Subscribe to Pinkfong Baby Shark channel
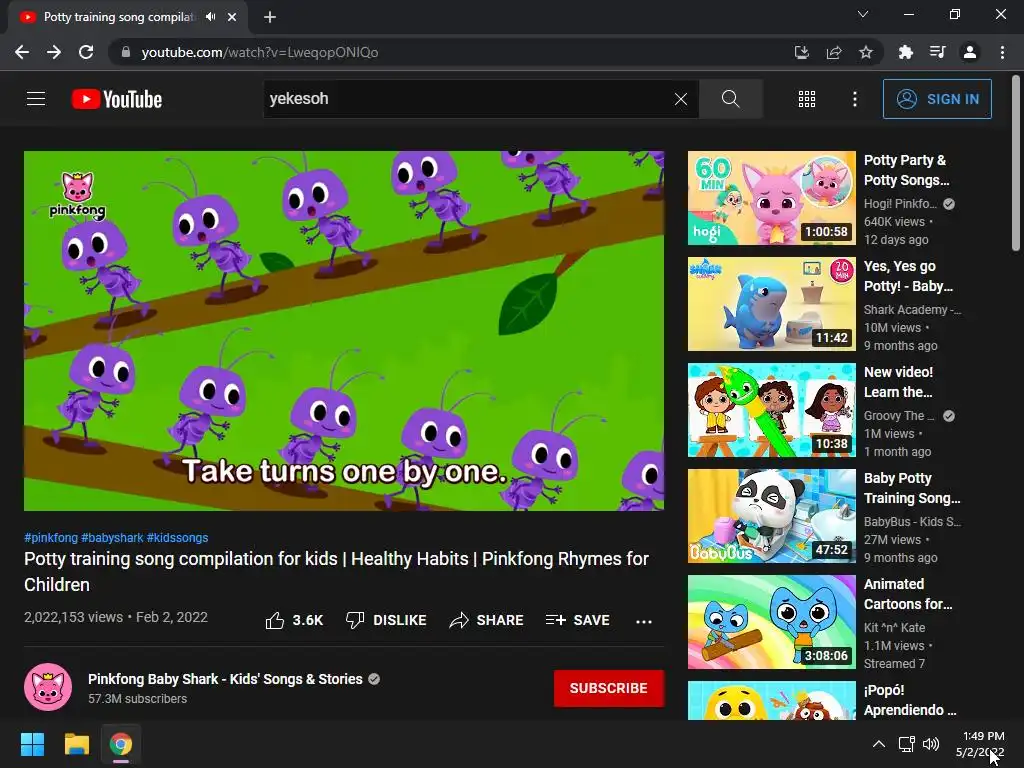1024x768 pixels. 609,688
